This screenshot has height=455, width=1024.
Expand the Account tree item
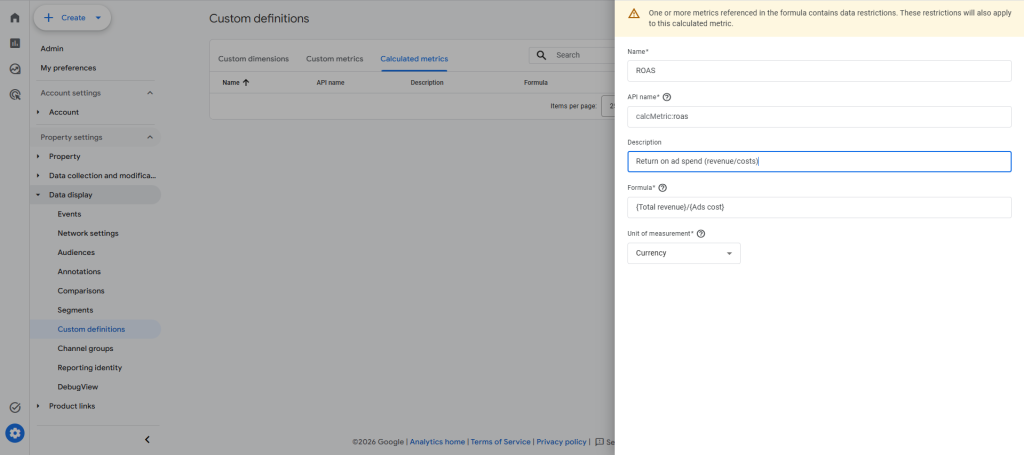tap(39, 112)
